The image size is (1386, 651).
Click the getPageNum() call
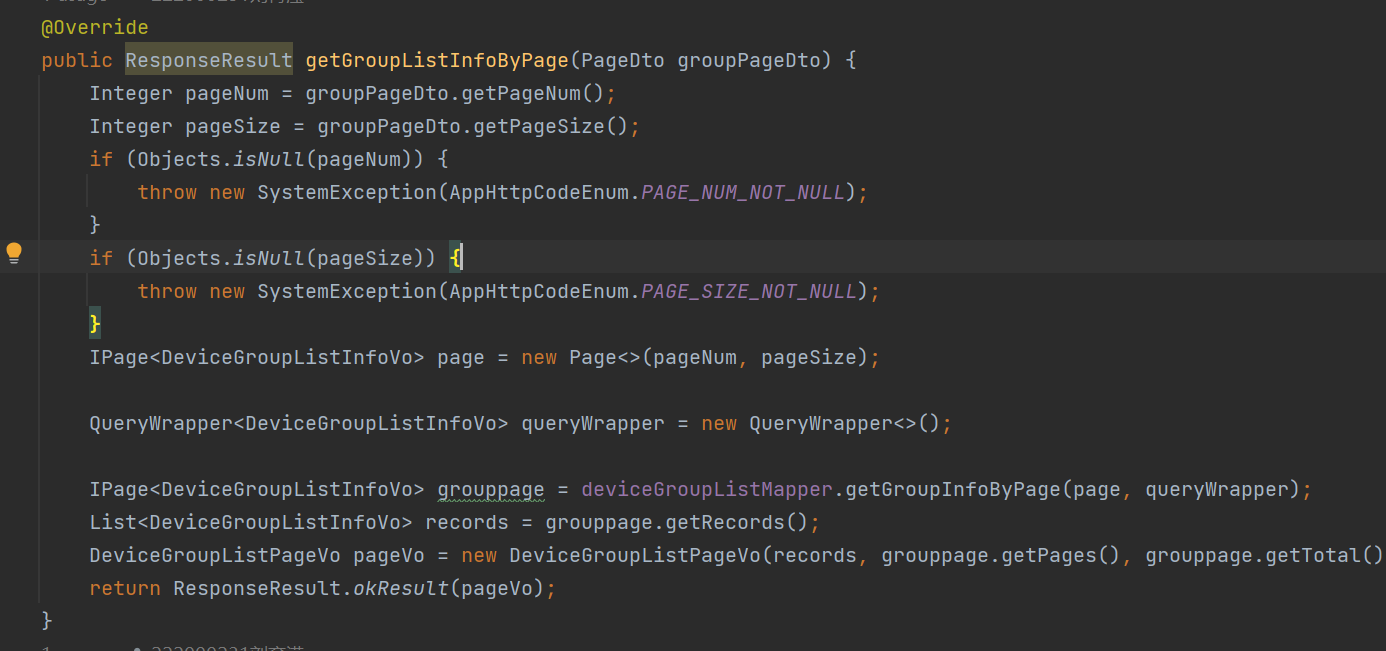[533, 94]
